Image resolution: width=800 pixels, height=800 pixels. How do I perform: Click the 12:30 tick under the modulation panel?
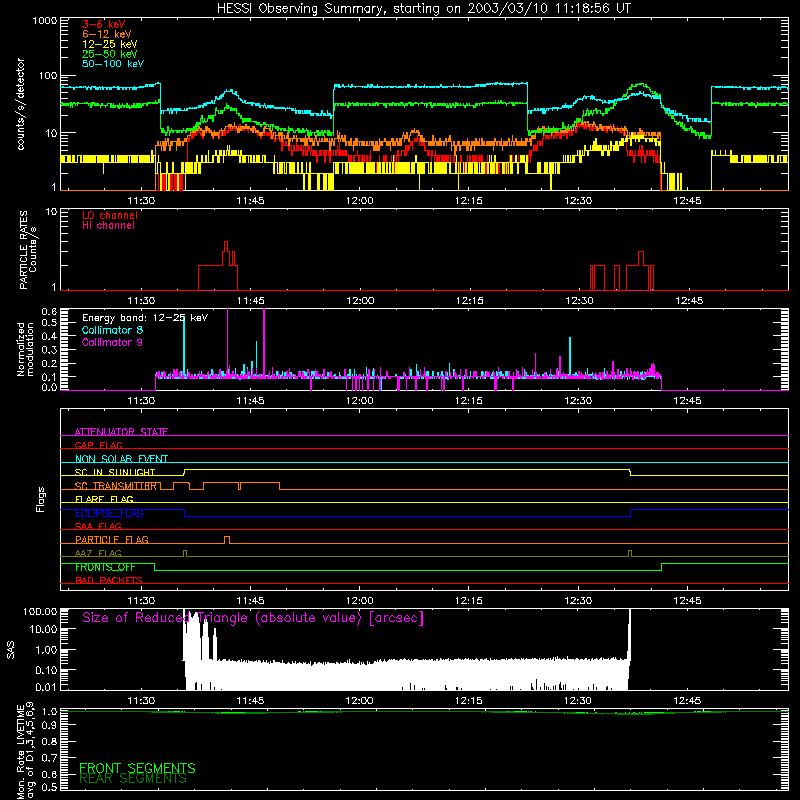pos(578,401)
